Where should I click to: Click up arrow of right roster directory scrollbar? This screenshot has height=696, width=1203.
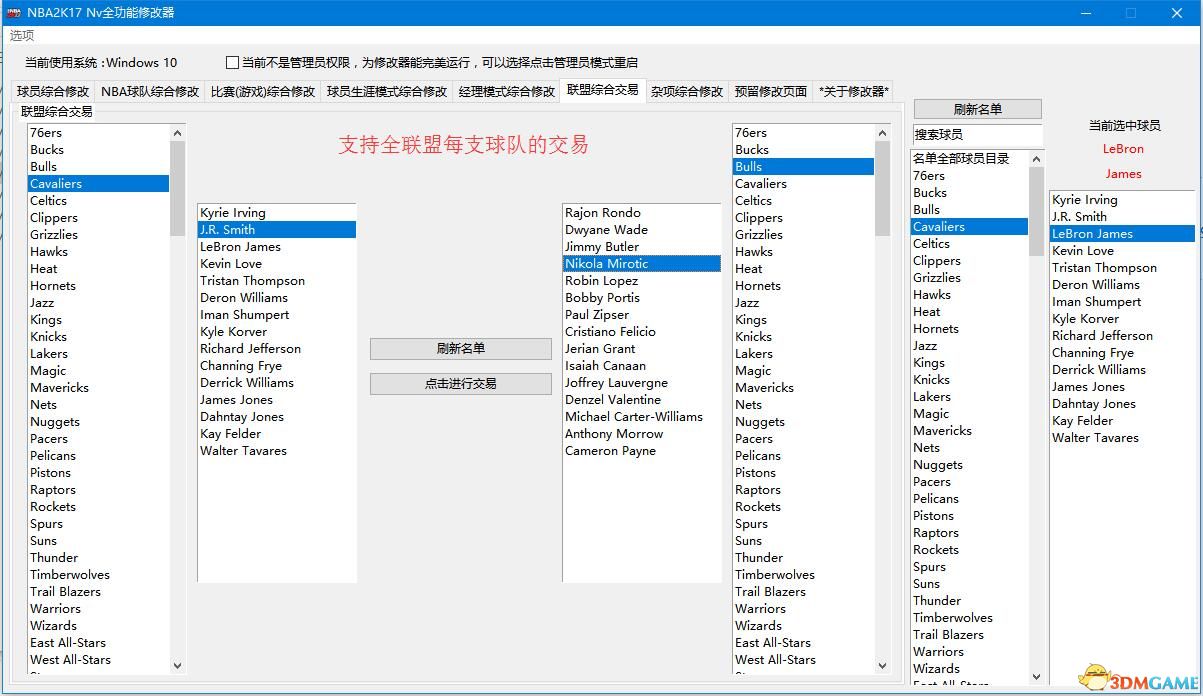click(x=1037, y=159)
